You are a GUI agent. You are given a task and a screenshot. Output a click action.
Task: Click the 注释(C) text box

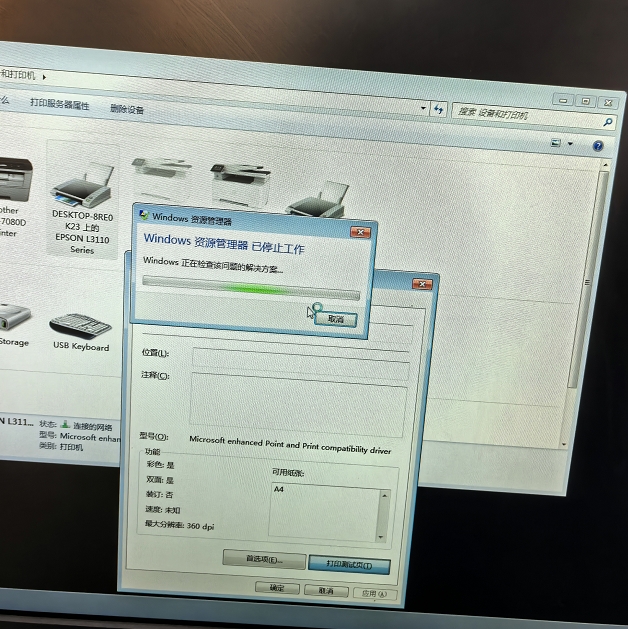point(297,404)
